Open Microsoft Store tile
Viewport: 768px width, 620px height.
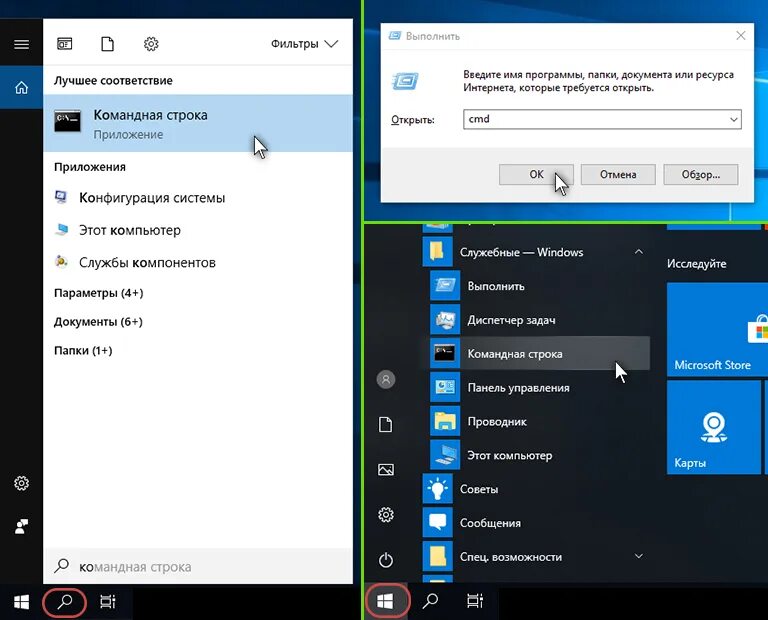716,329
